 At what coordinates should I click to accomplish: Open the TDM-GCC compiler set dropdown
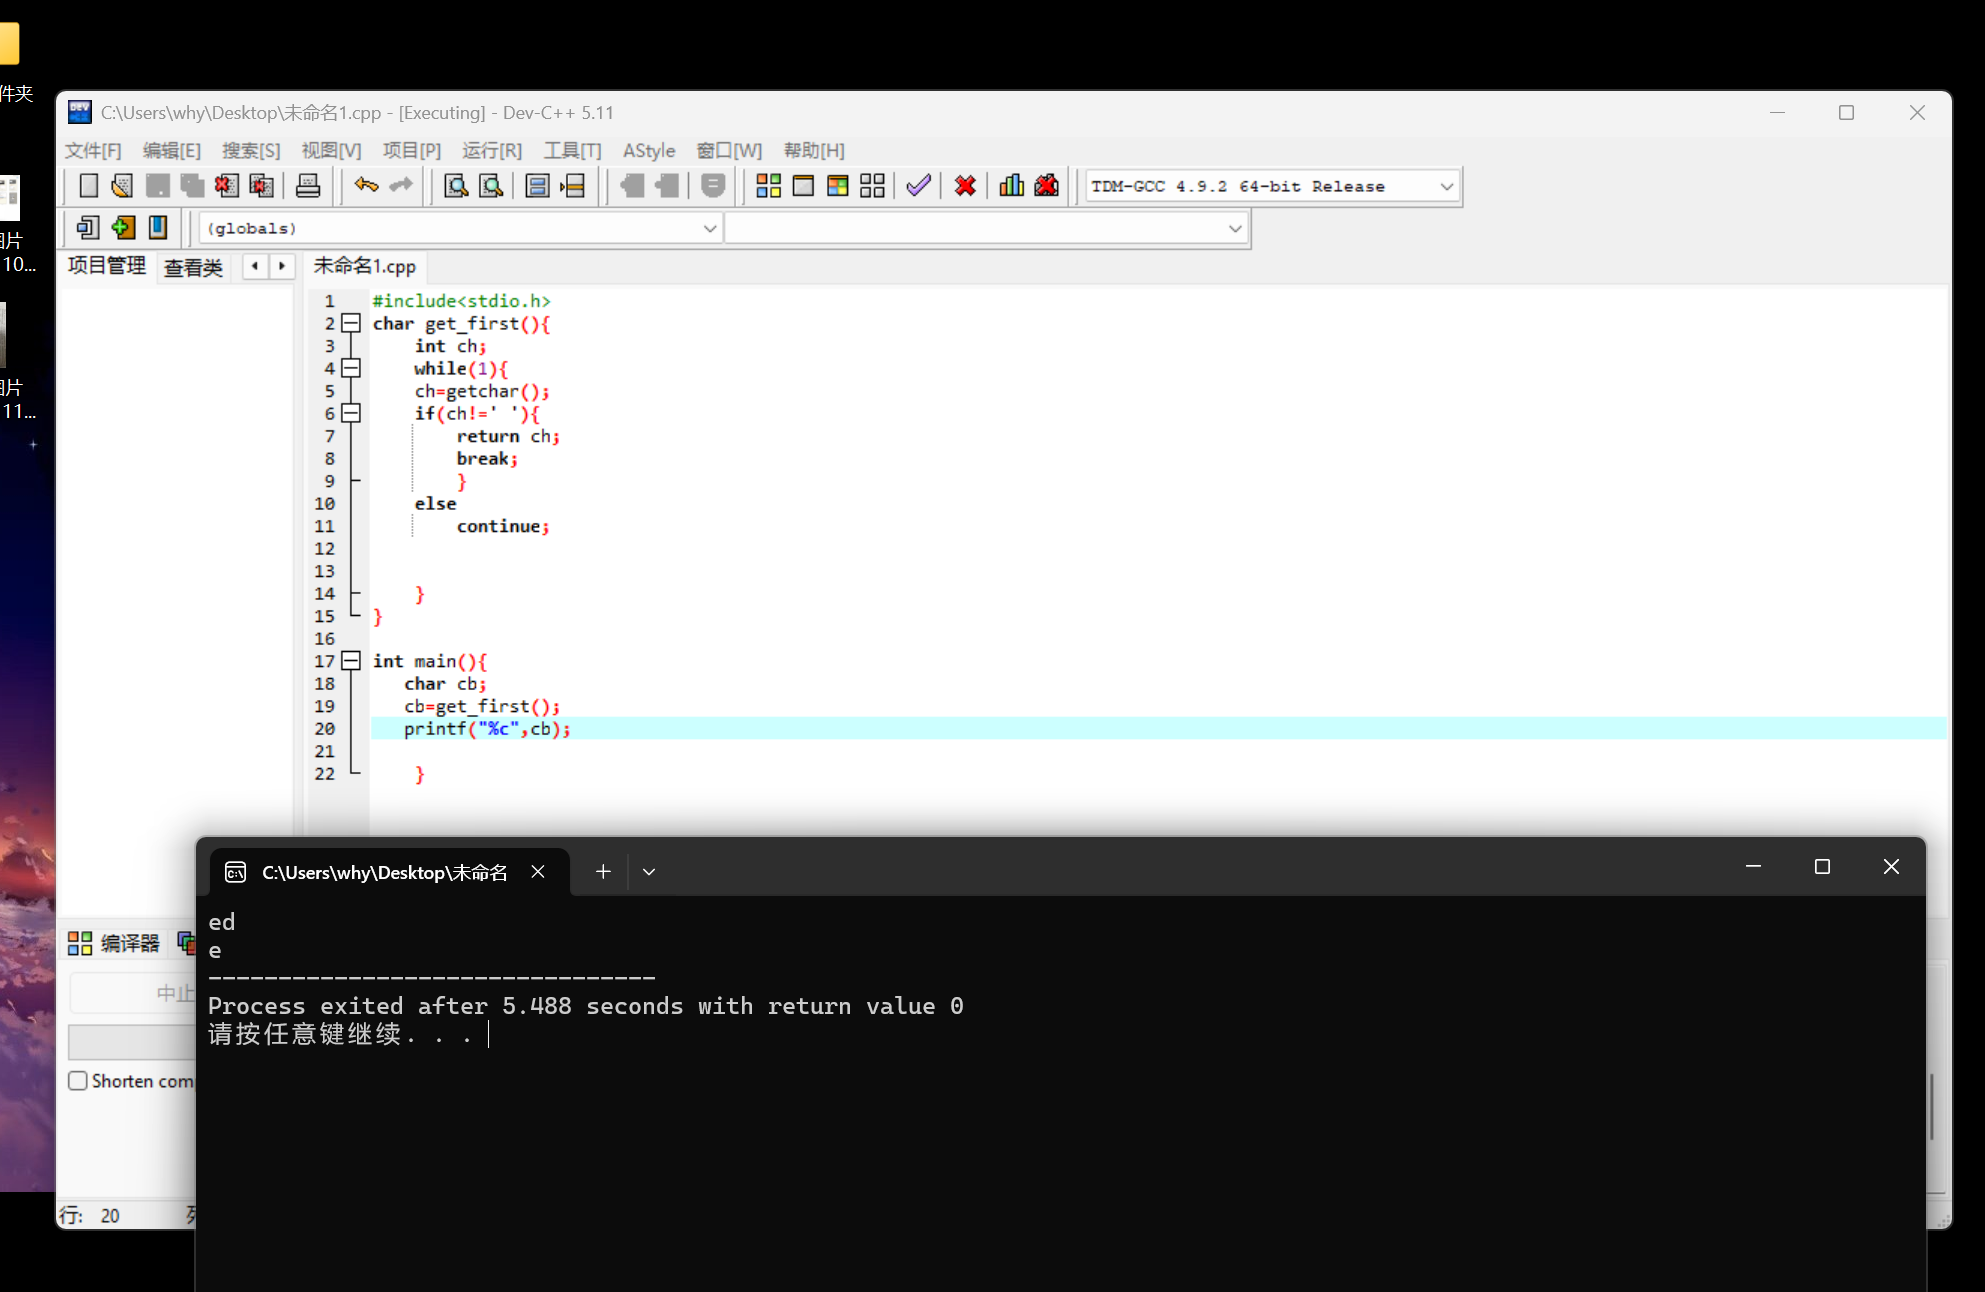[1446, 187]
